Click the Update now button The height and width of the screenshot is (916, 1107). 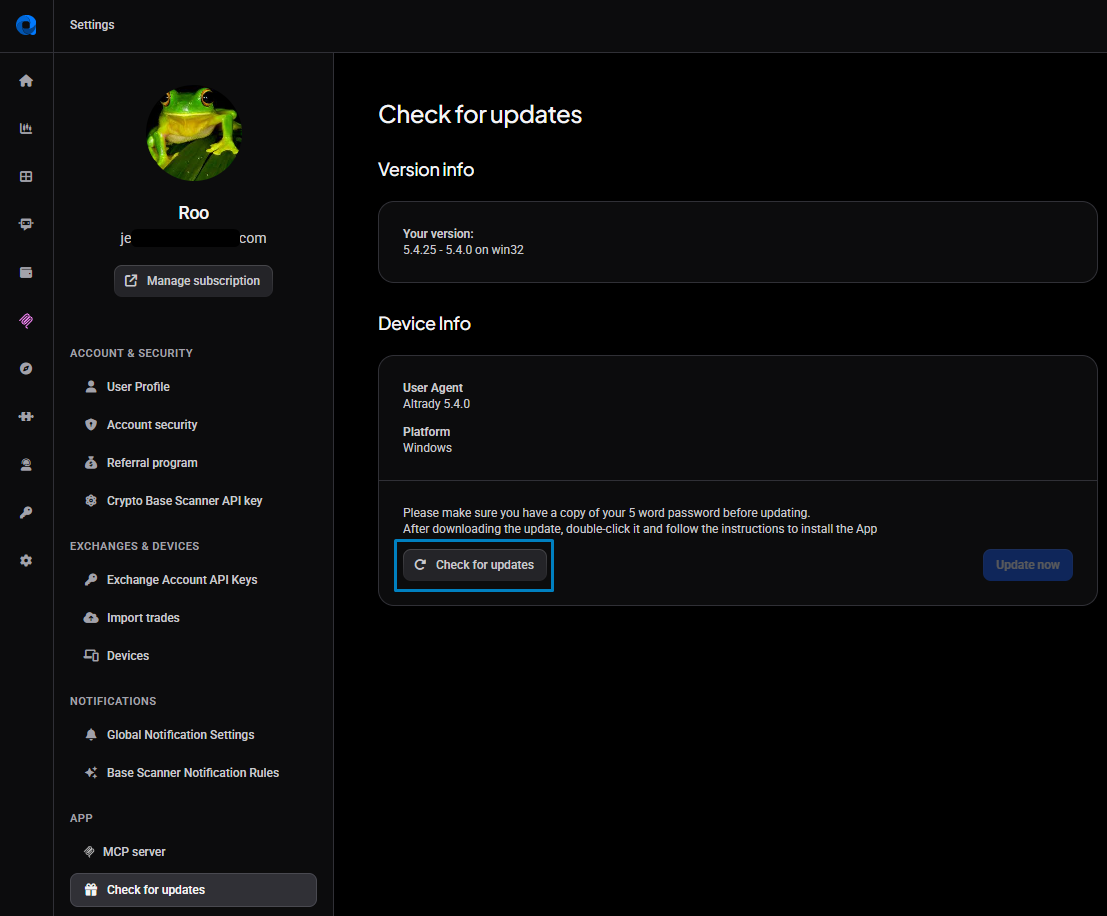[1027, 565]
